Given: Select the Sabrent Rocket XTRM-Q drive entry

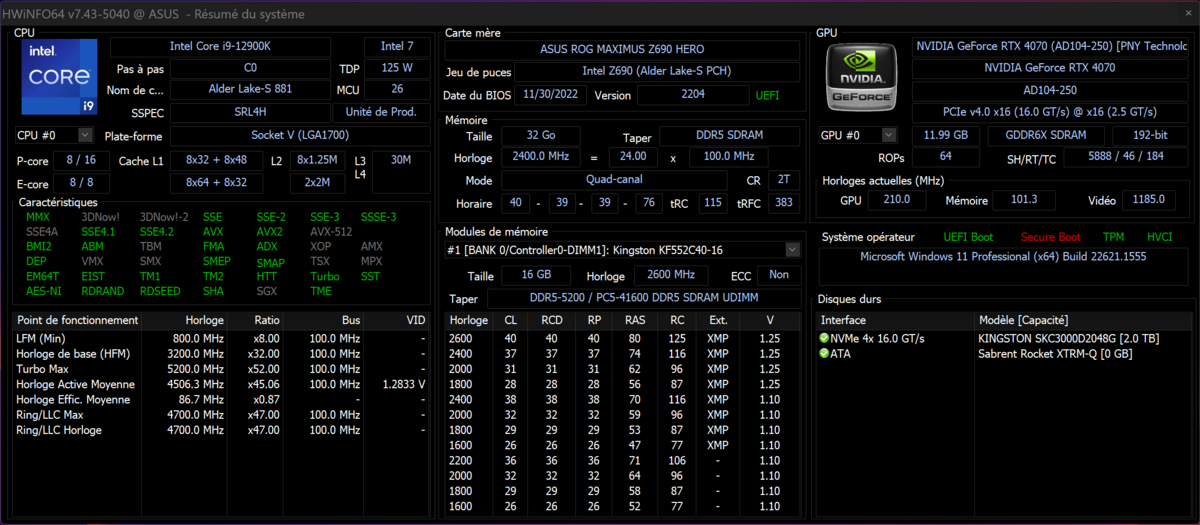Looking at the screenshot, I should pyautogui.click(x=1054, y=353).
